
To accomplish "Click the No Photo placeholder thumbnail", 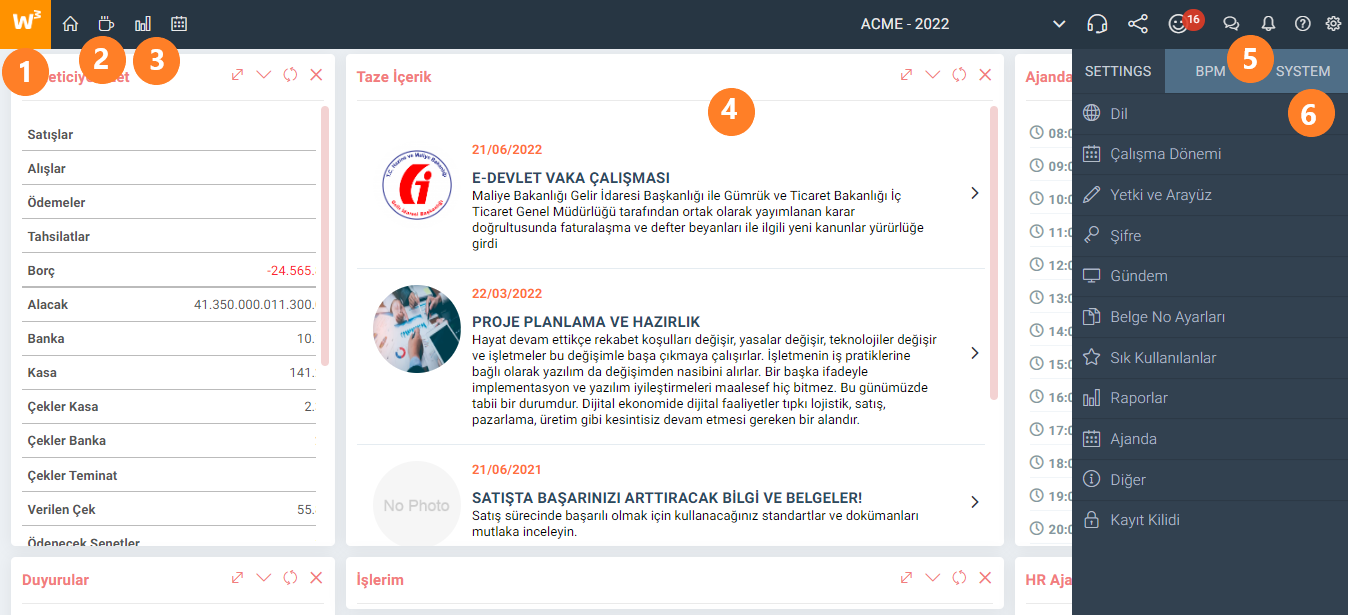I will [417, 504].
